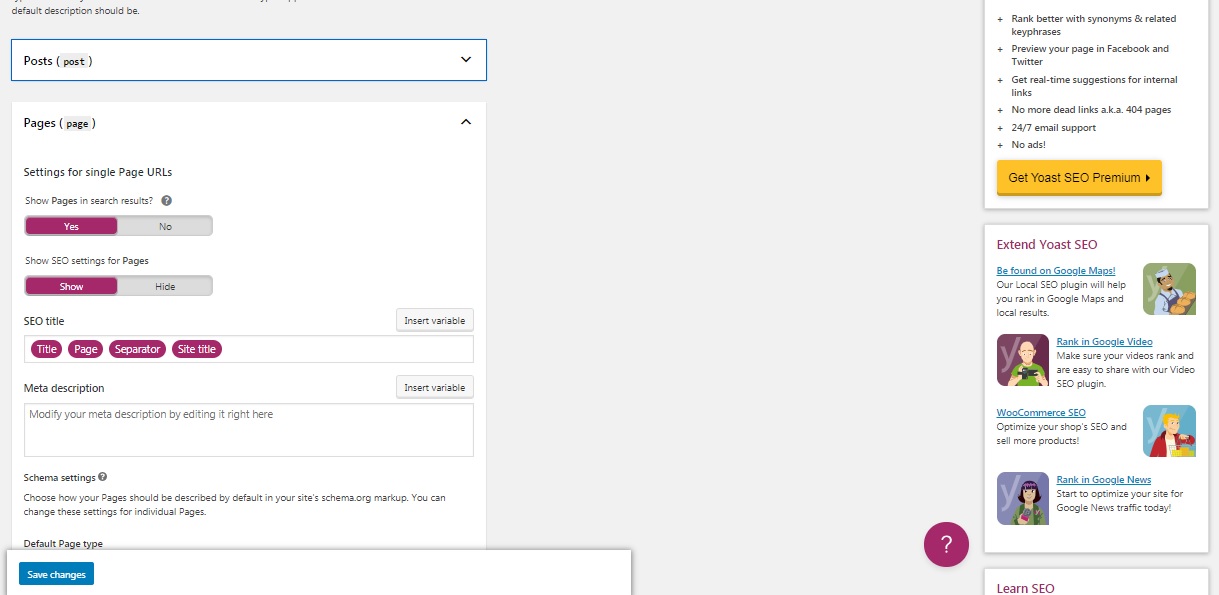Select Yes for Pages in search results
The width and height of the screenshot is (1219, 595).
(x=71, y=226)
